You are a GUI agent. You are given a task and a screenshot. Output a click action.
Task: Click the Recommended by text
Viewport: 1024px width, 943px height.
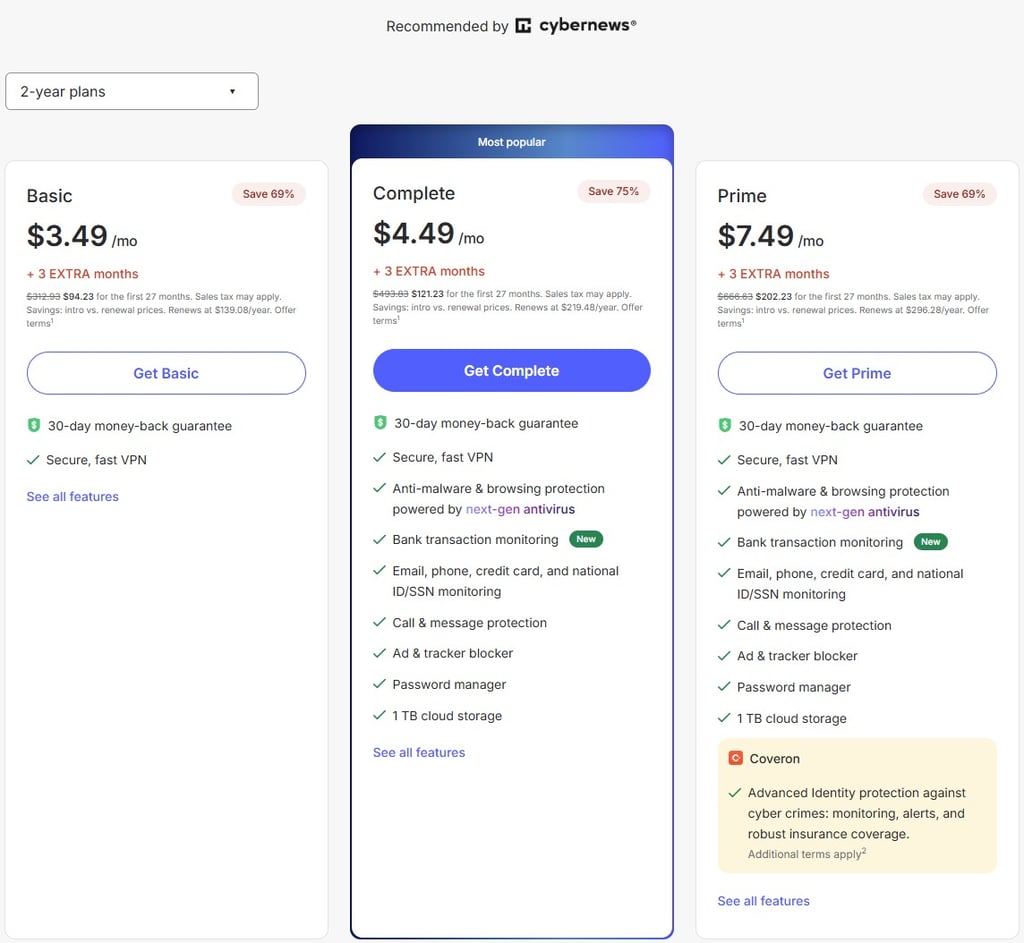click(447, 26)
